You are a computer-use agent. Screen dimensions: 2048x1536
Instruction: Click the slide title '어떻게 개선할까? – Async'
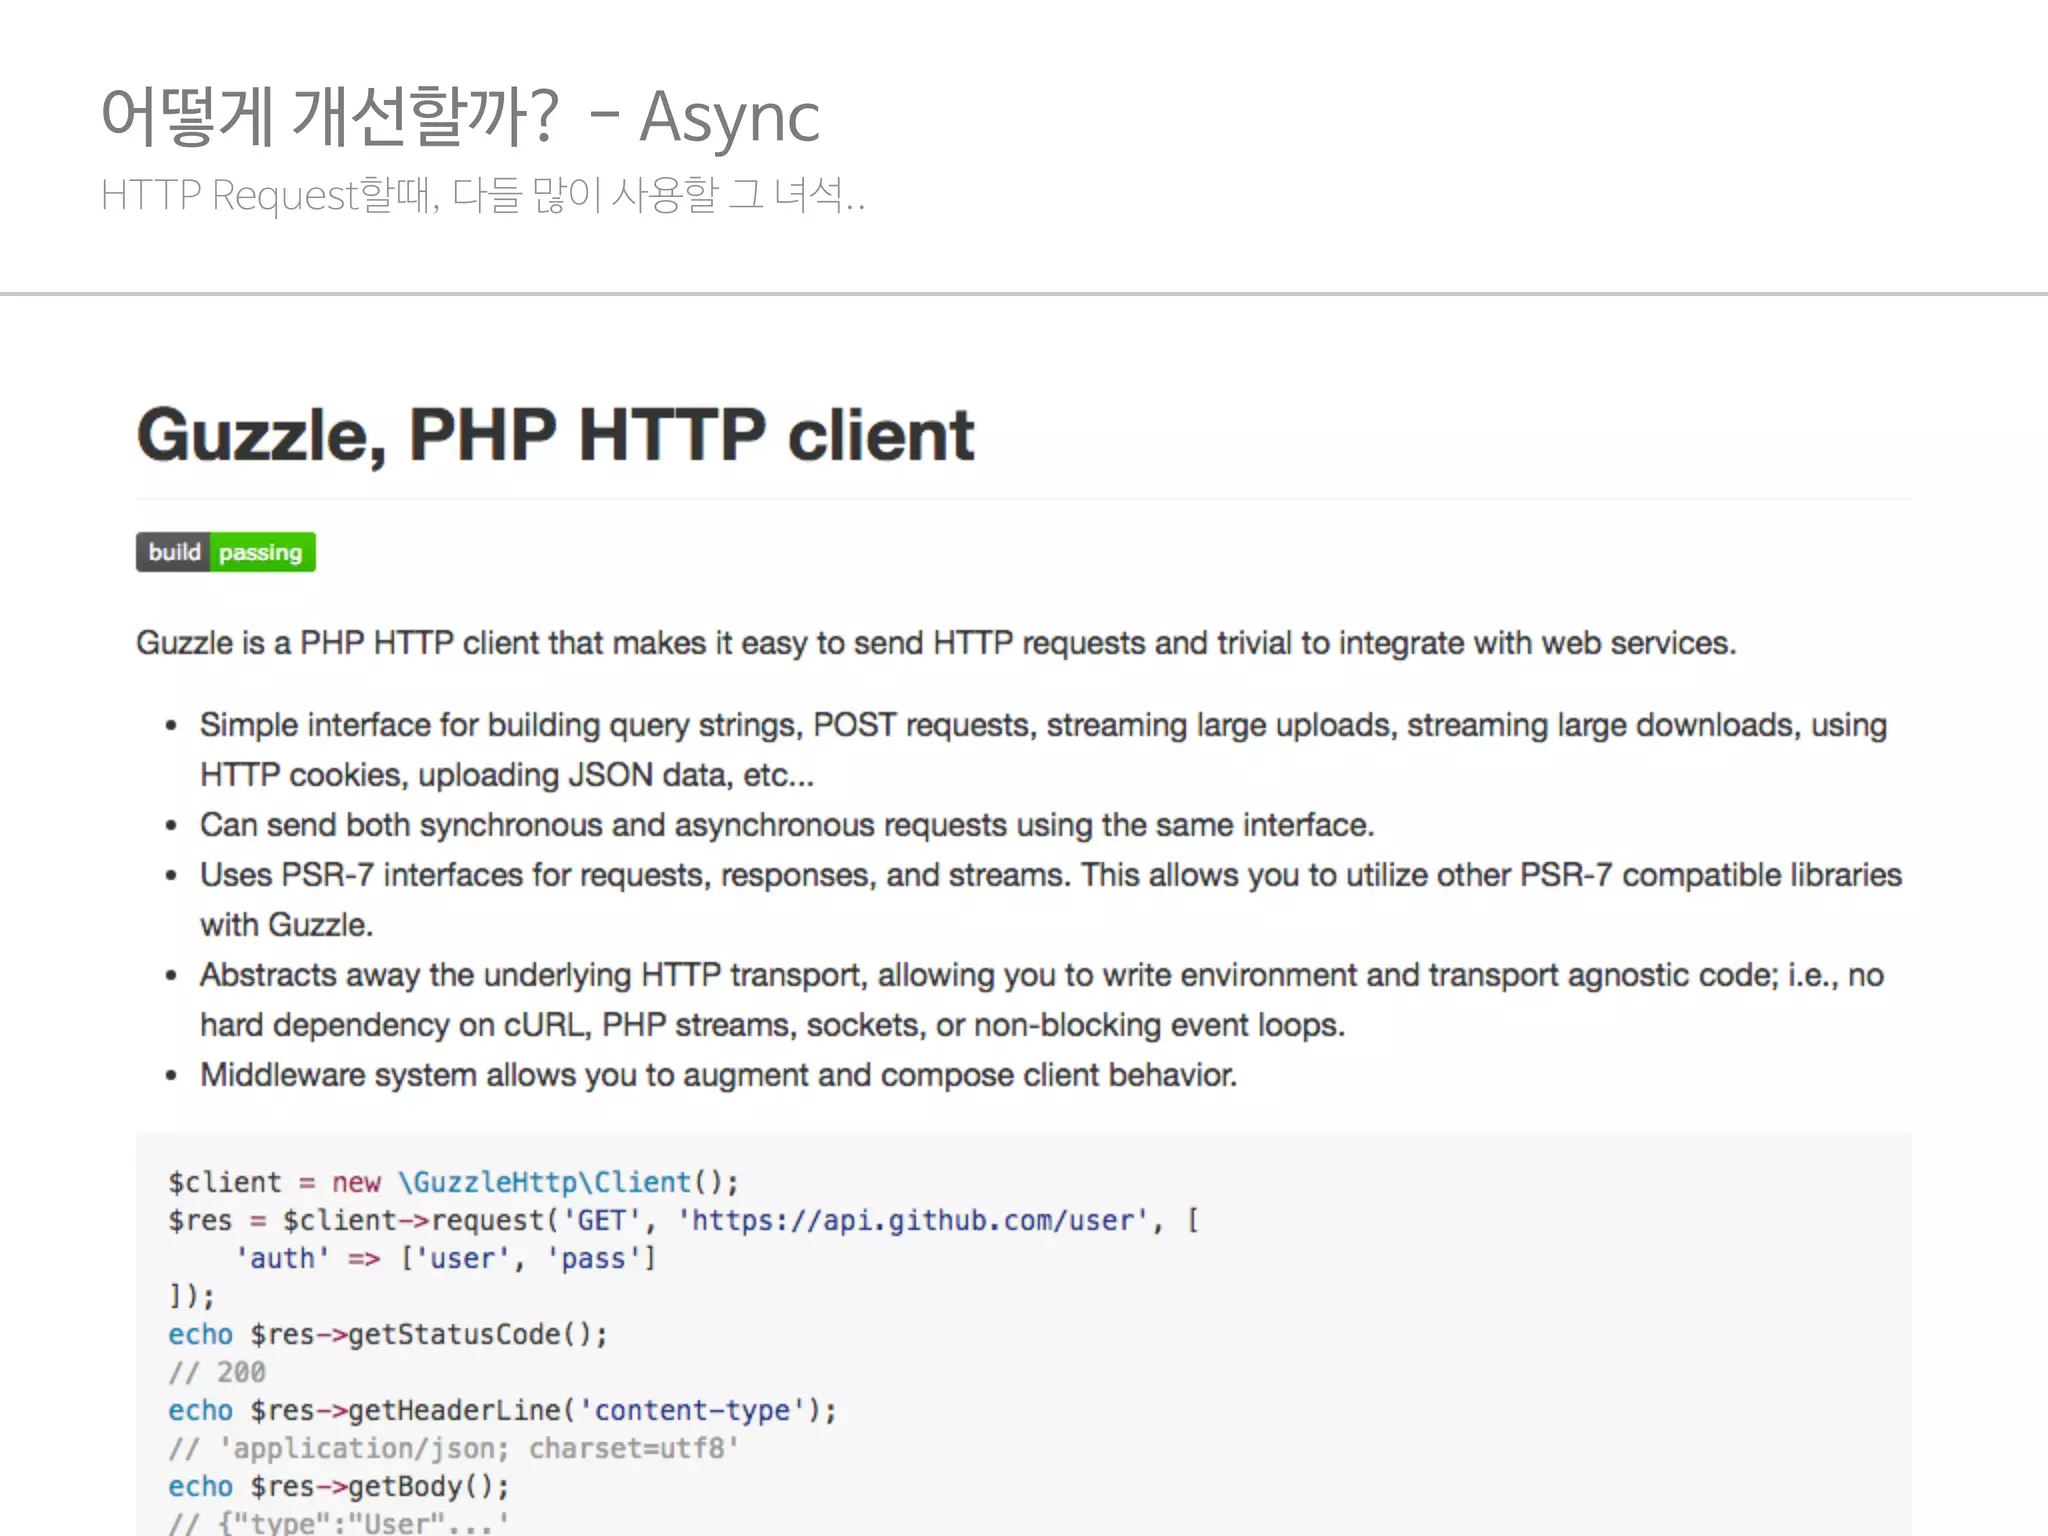(460, 116)
